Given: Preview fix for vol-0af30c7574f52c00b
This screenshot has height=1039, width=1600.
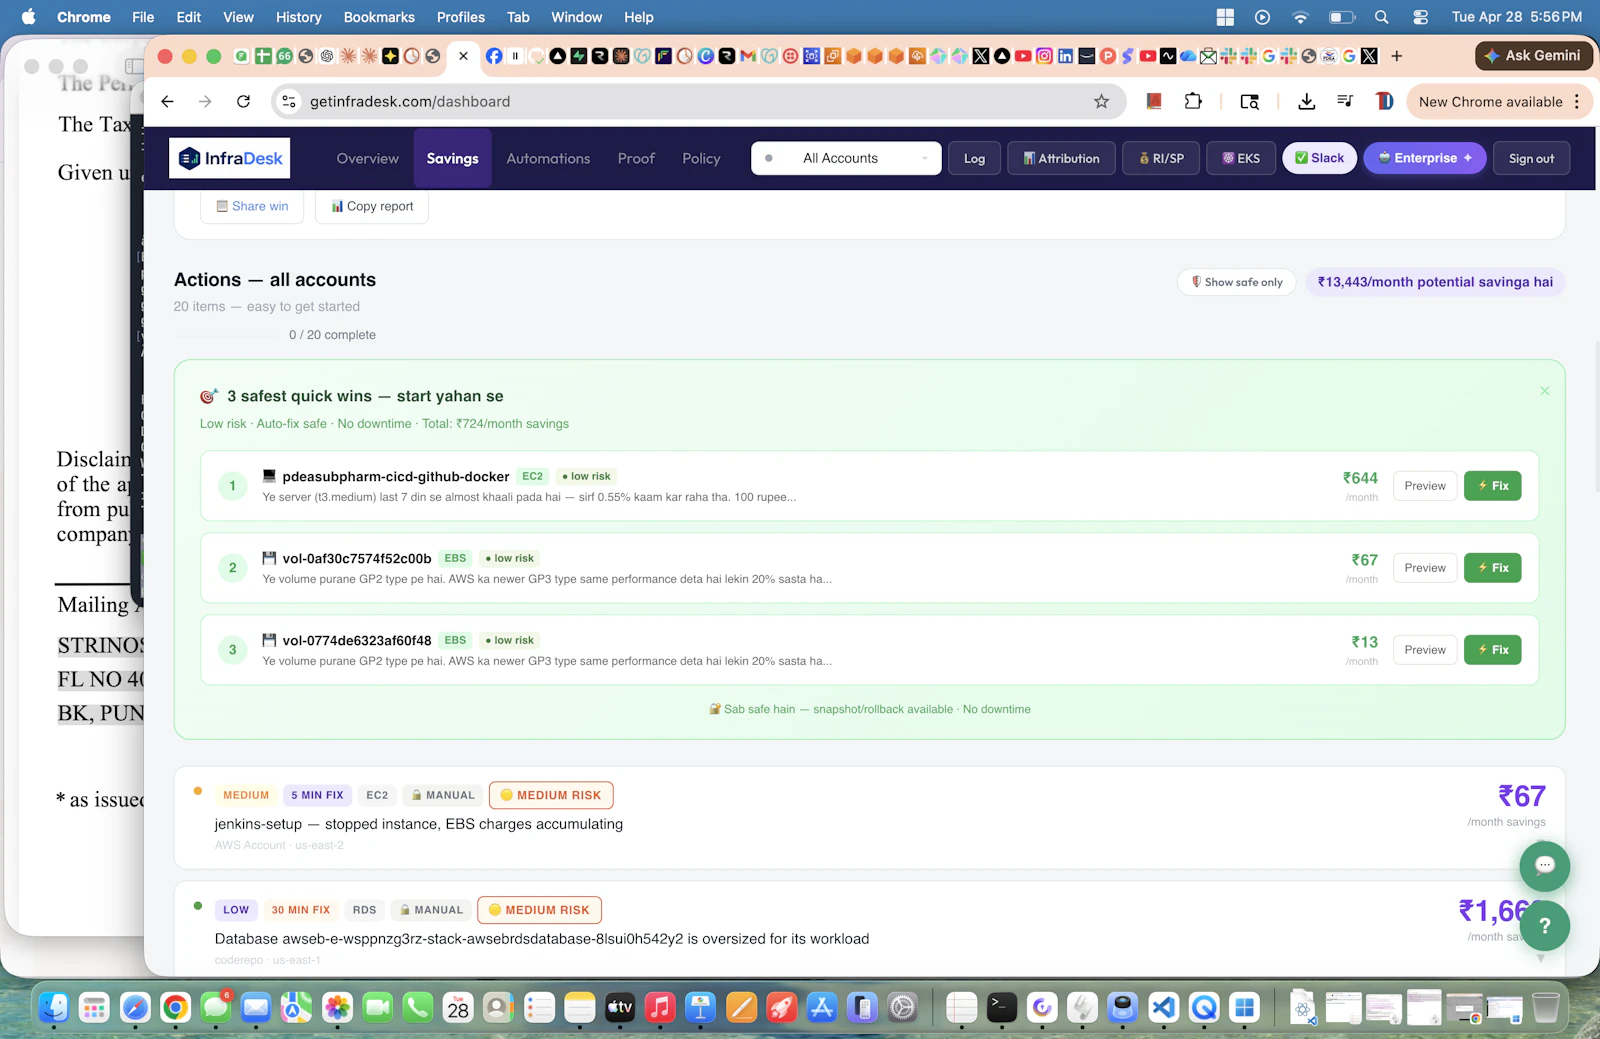Looking at the screenshot, I should click(1425, 568).
